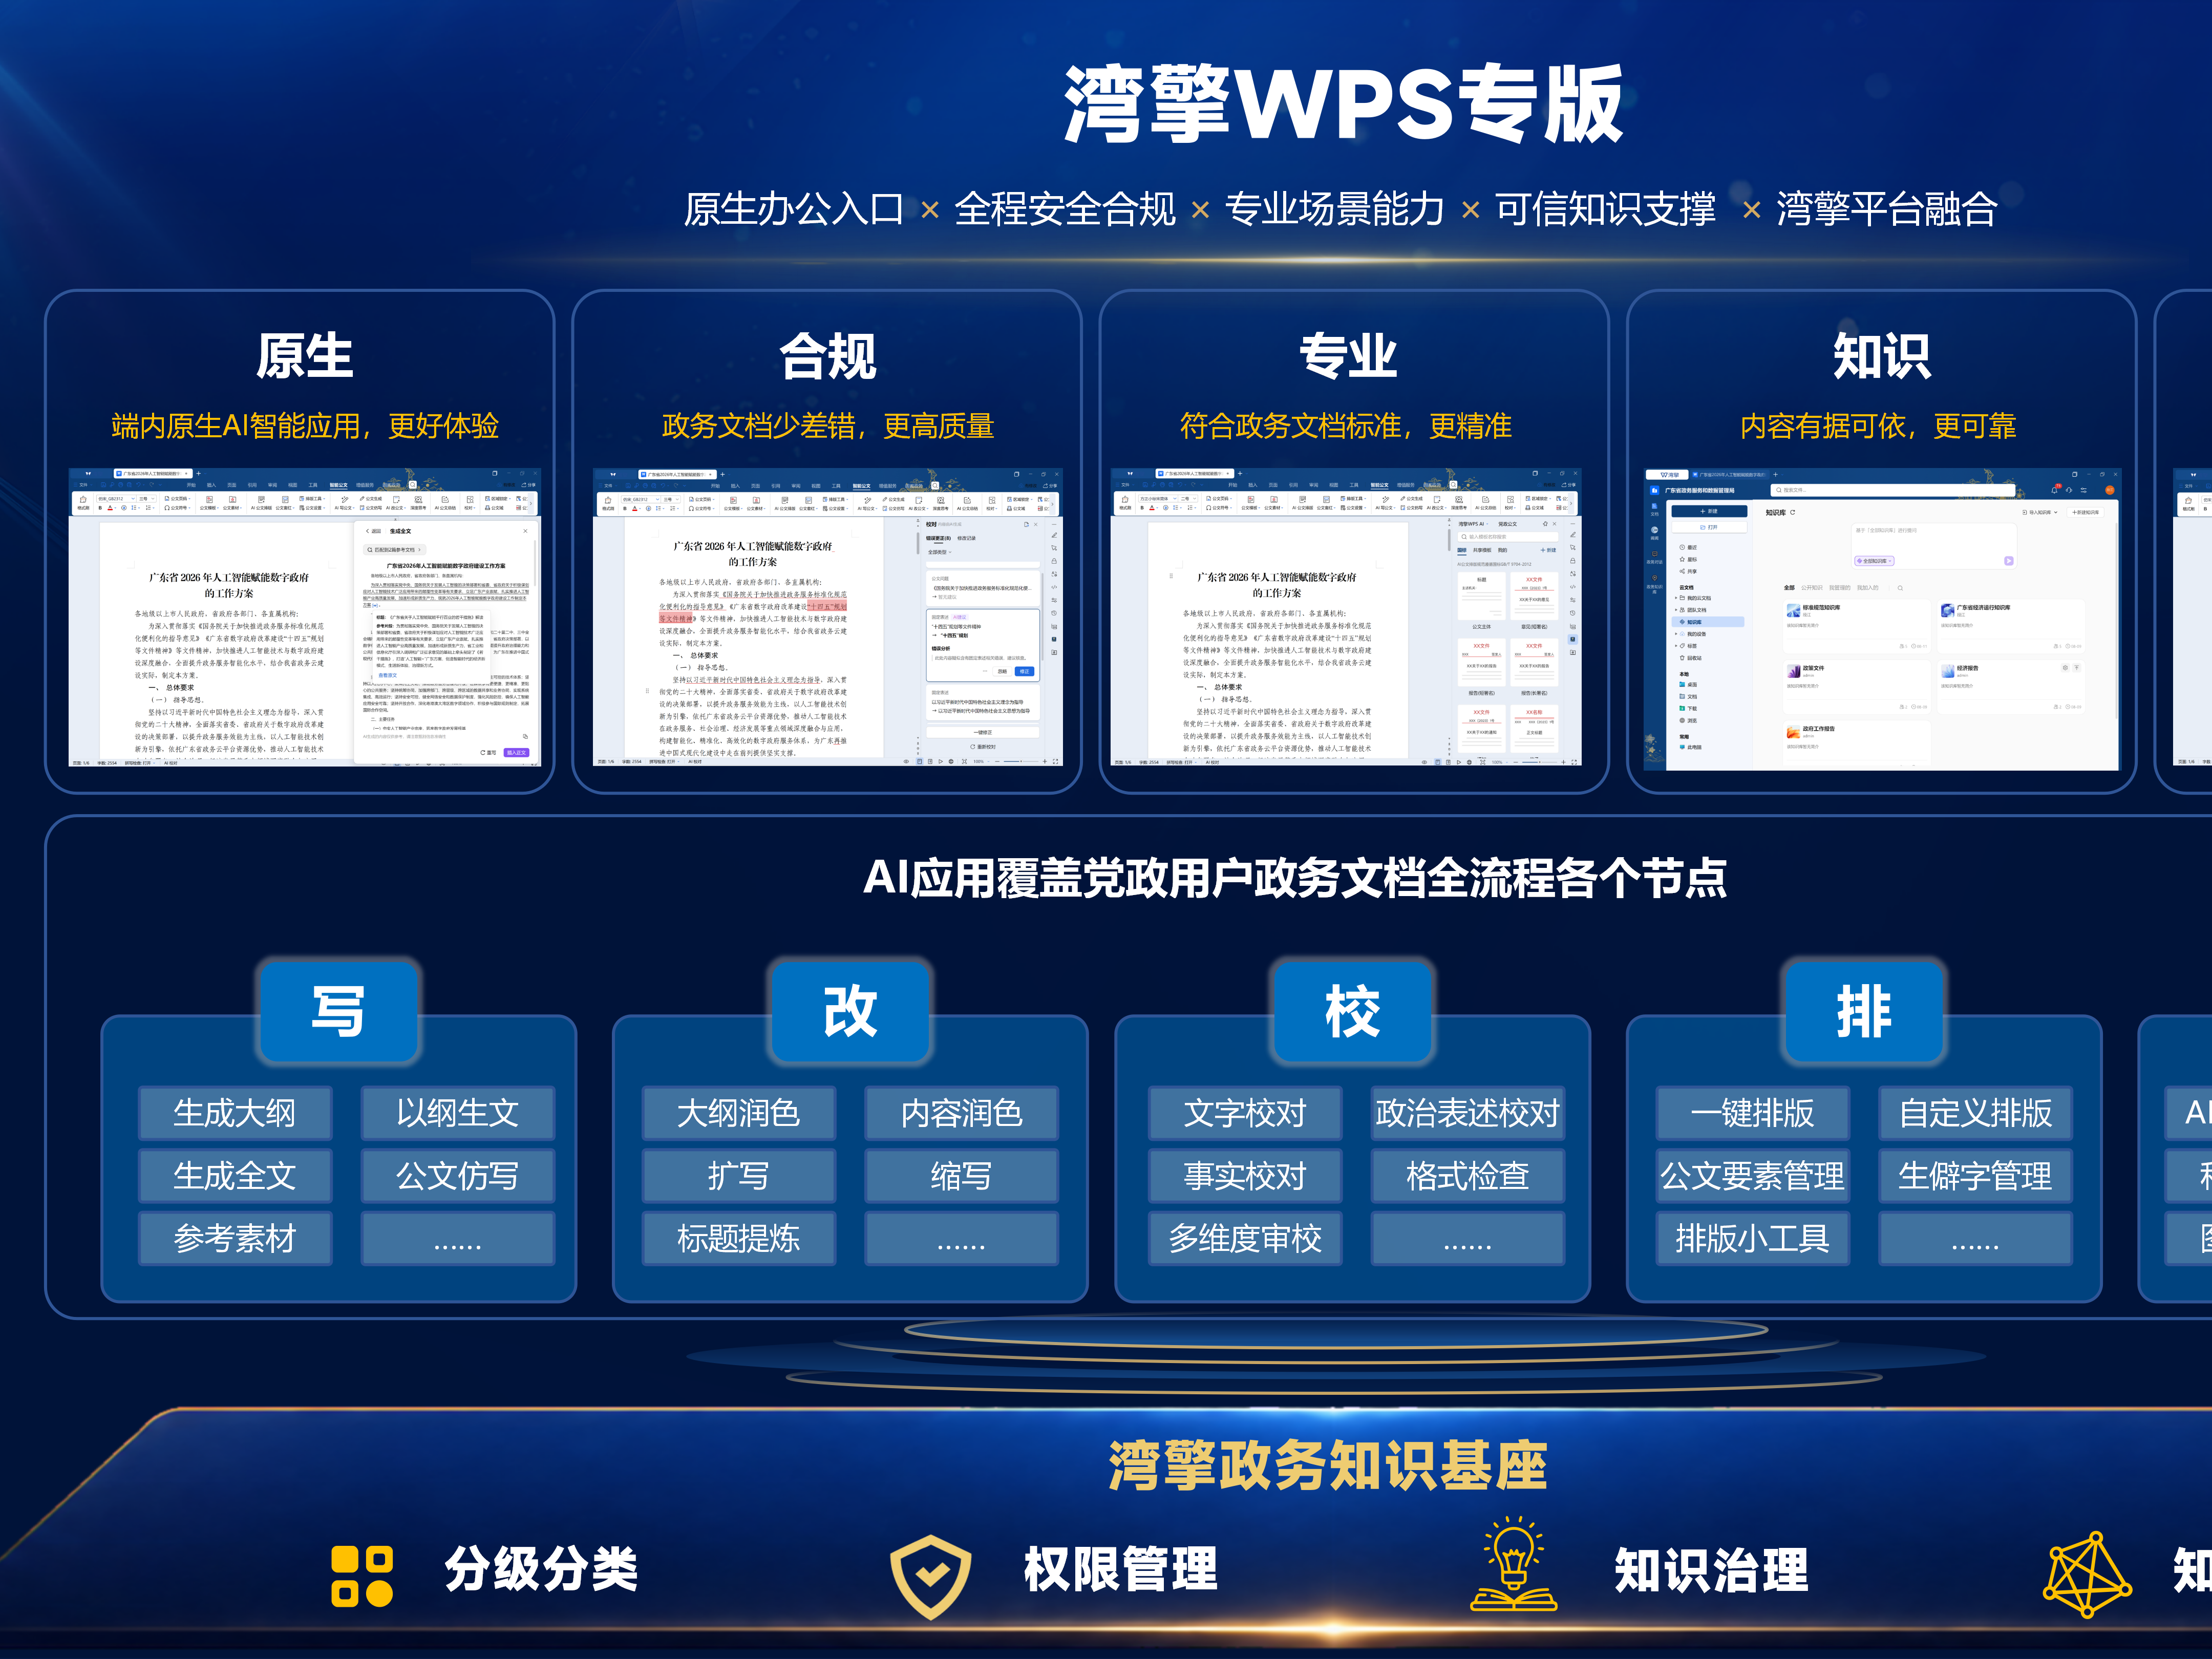
Task: Select the 排 category tile
Action: click(x=1864, y=1010)
